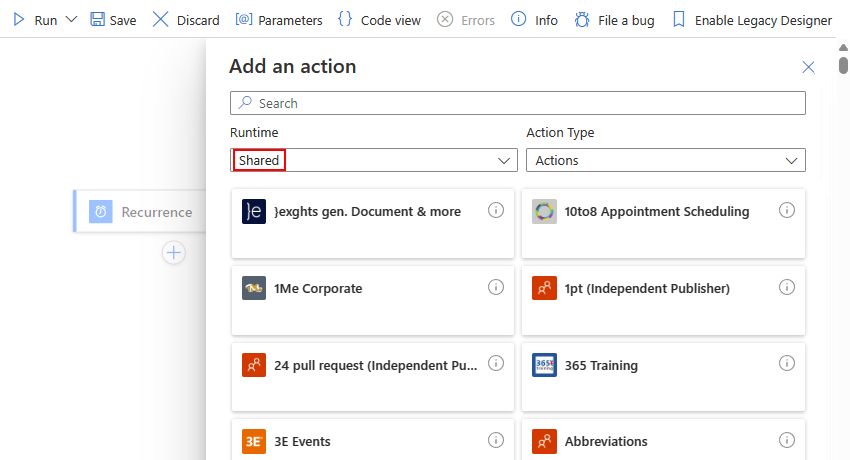Image resolution: width=850 pixels, height=460 pixels.
Task: Switch to Code view
Action: (379, 20)
